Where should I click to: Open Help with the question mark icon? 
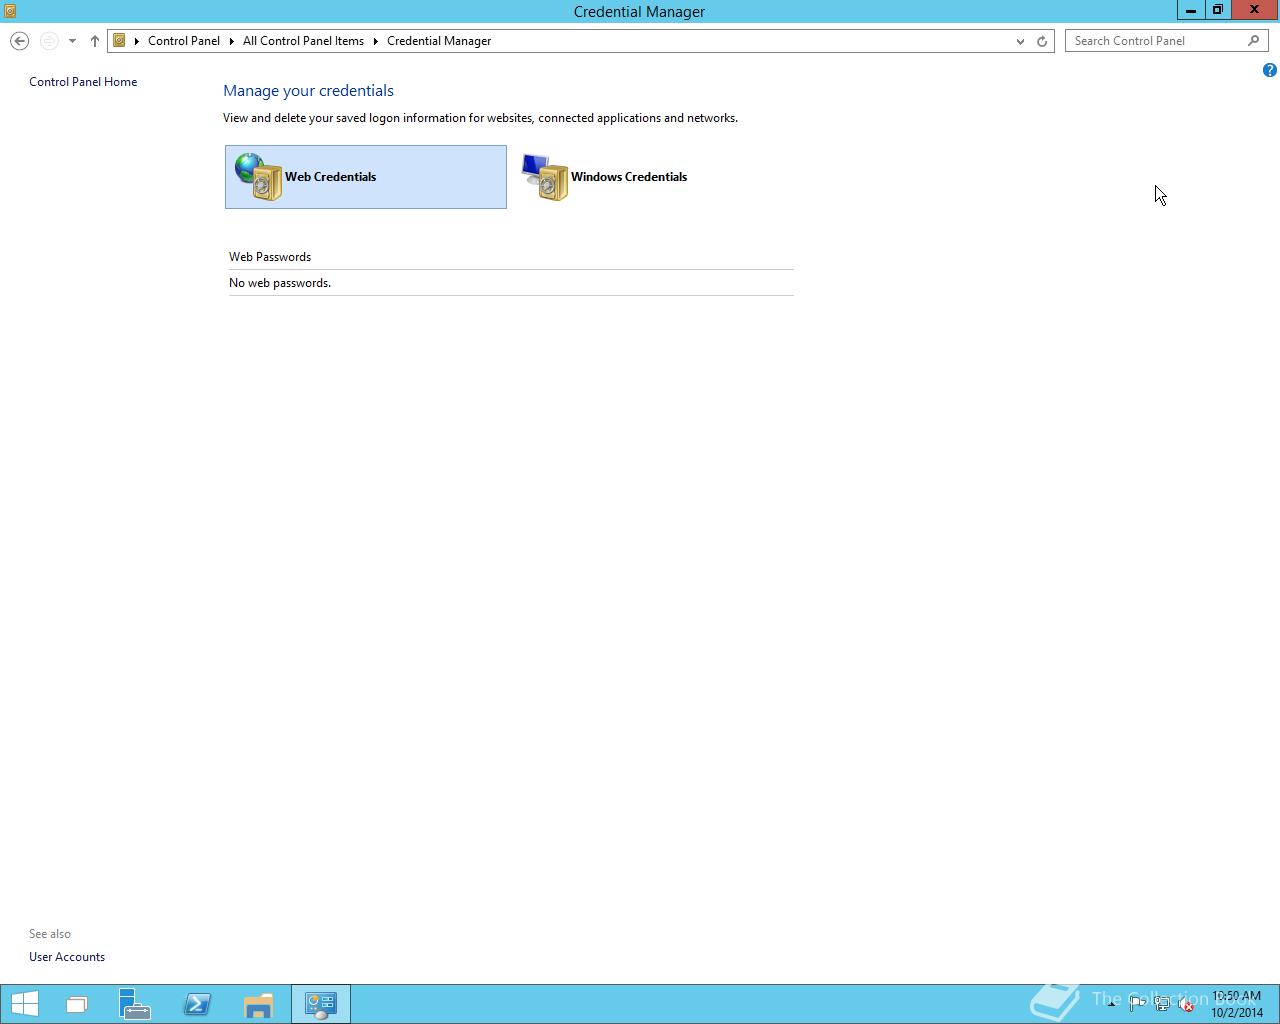coord(1269,70)
